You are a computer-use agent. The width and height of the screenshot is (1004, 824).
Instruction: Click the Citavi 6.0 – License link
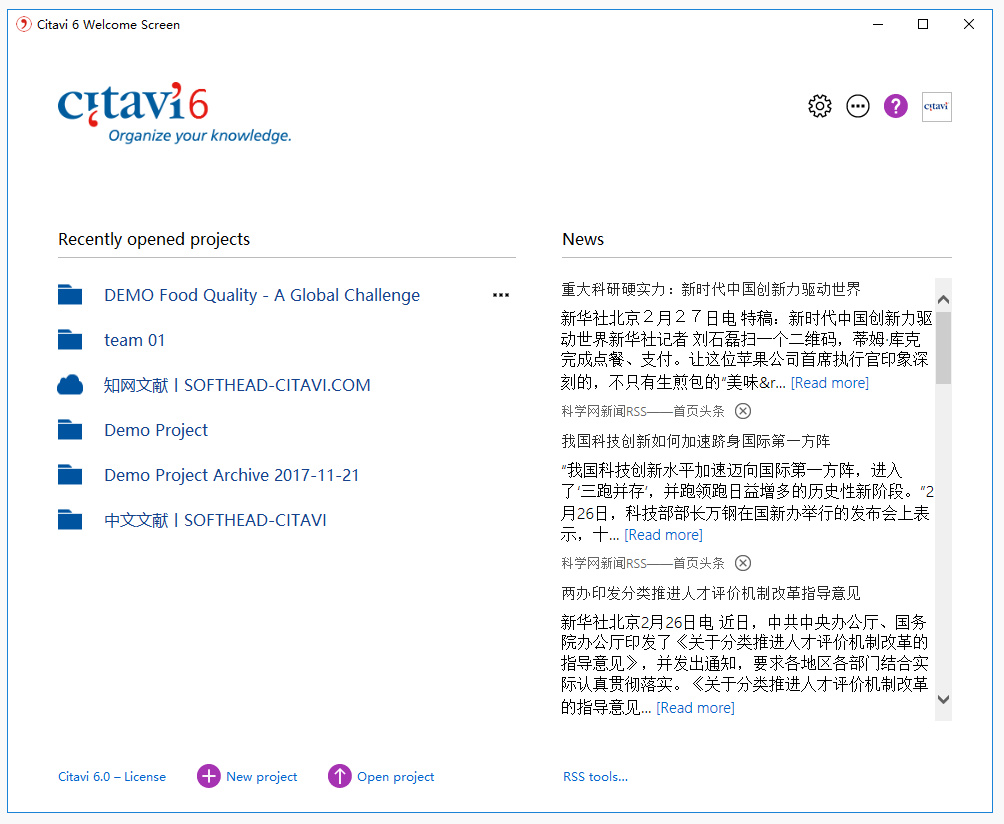(x=112, y=777)
